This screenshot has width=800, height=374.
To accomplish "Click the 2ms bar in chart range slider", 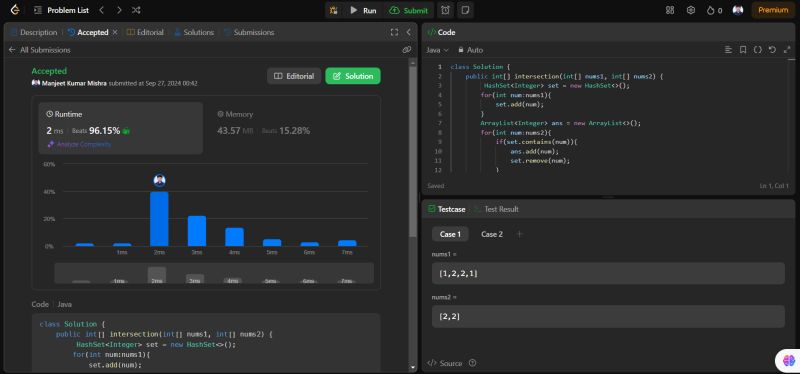I will click(x=157, y=275).
